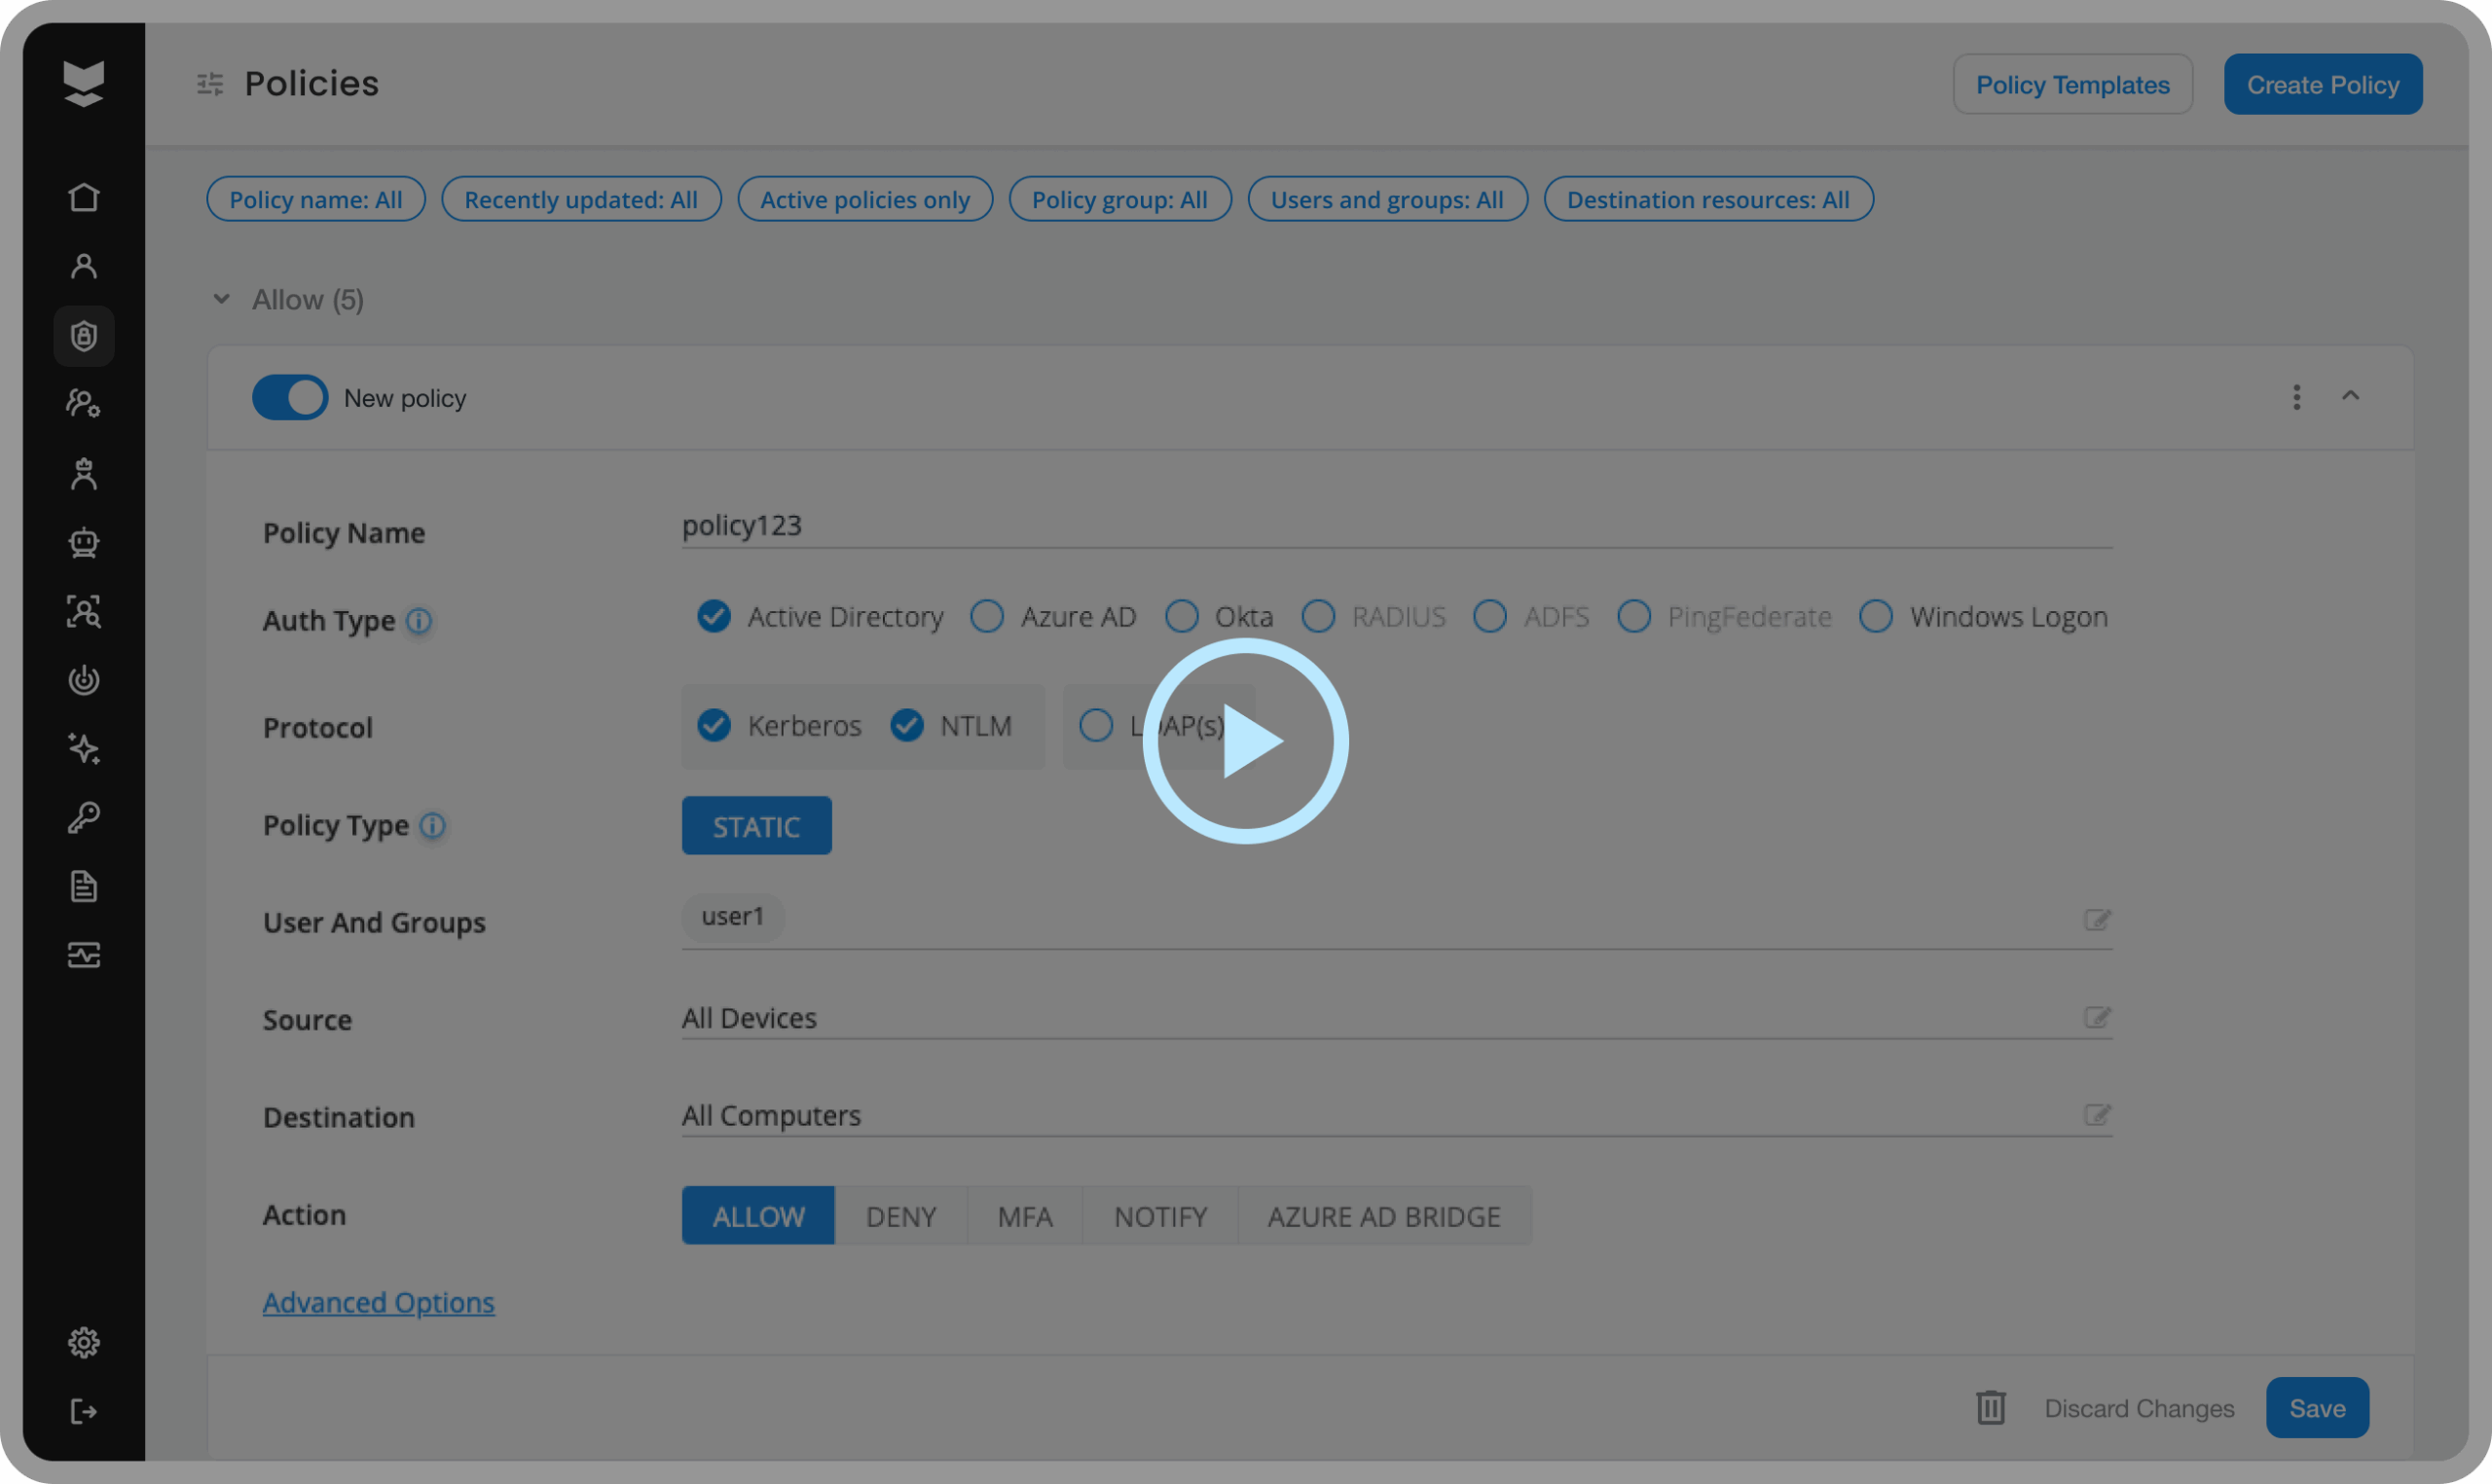Viewport: 2492px width, 1484px height.
Task: Click the robot icon in sidebar
Action: 84,542
